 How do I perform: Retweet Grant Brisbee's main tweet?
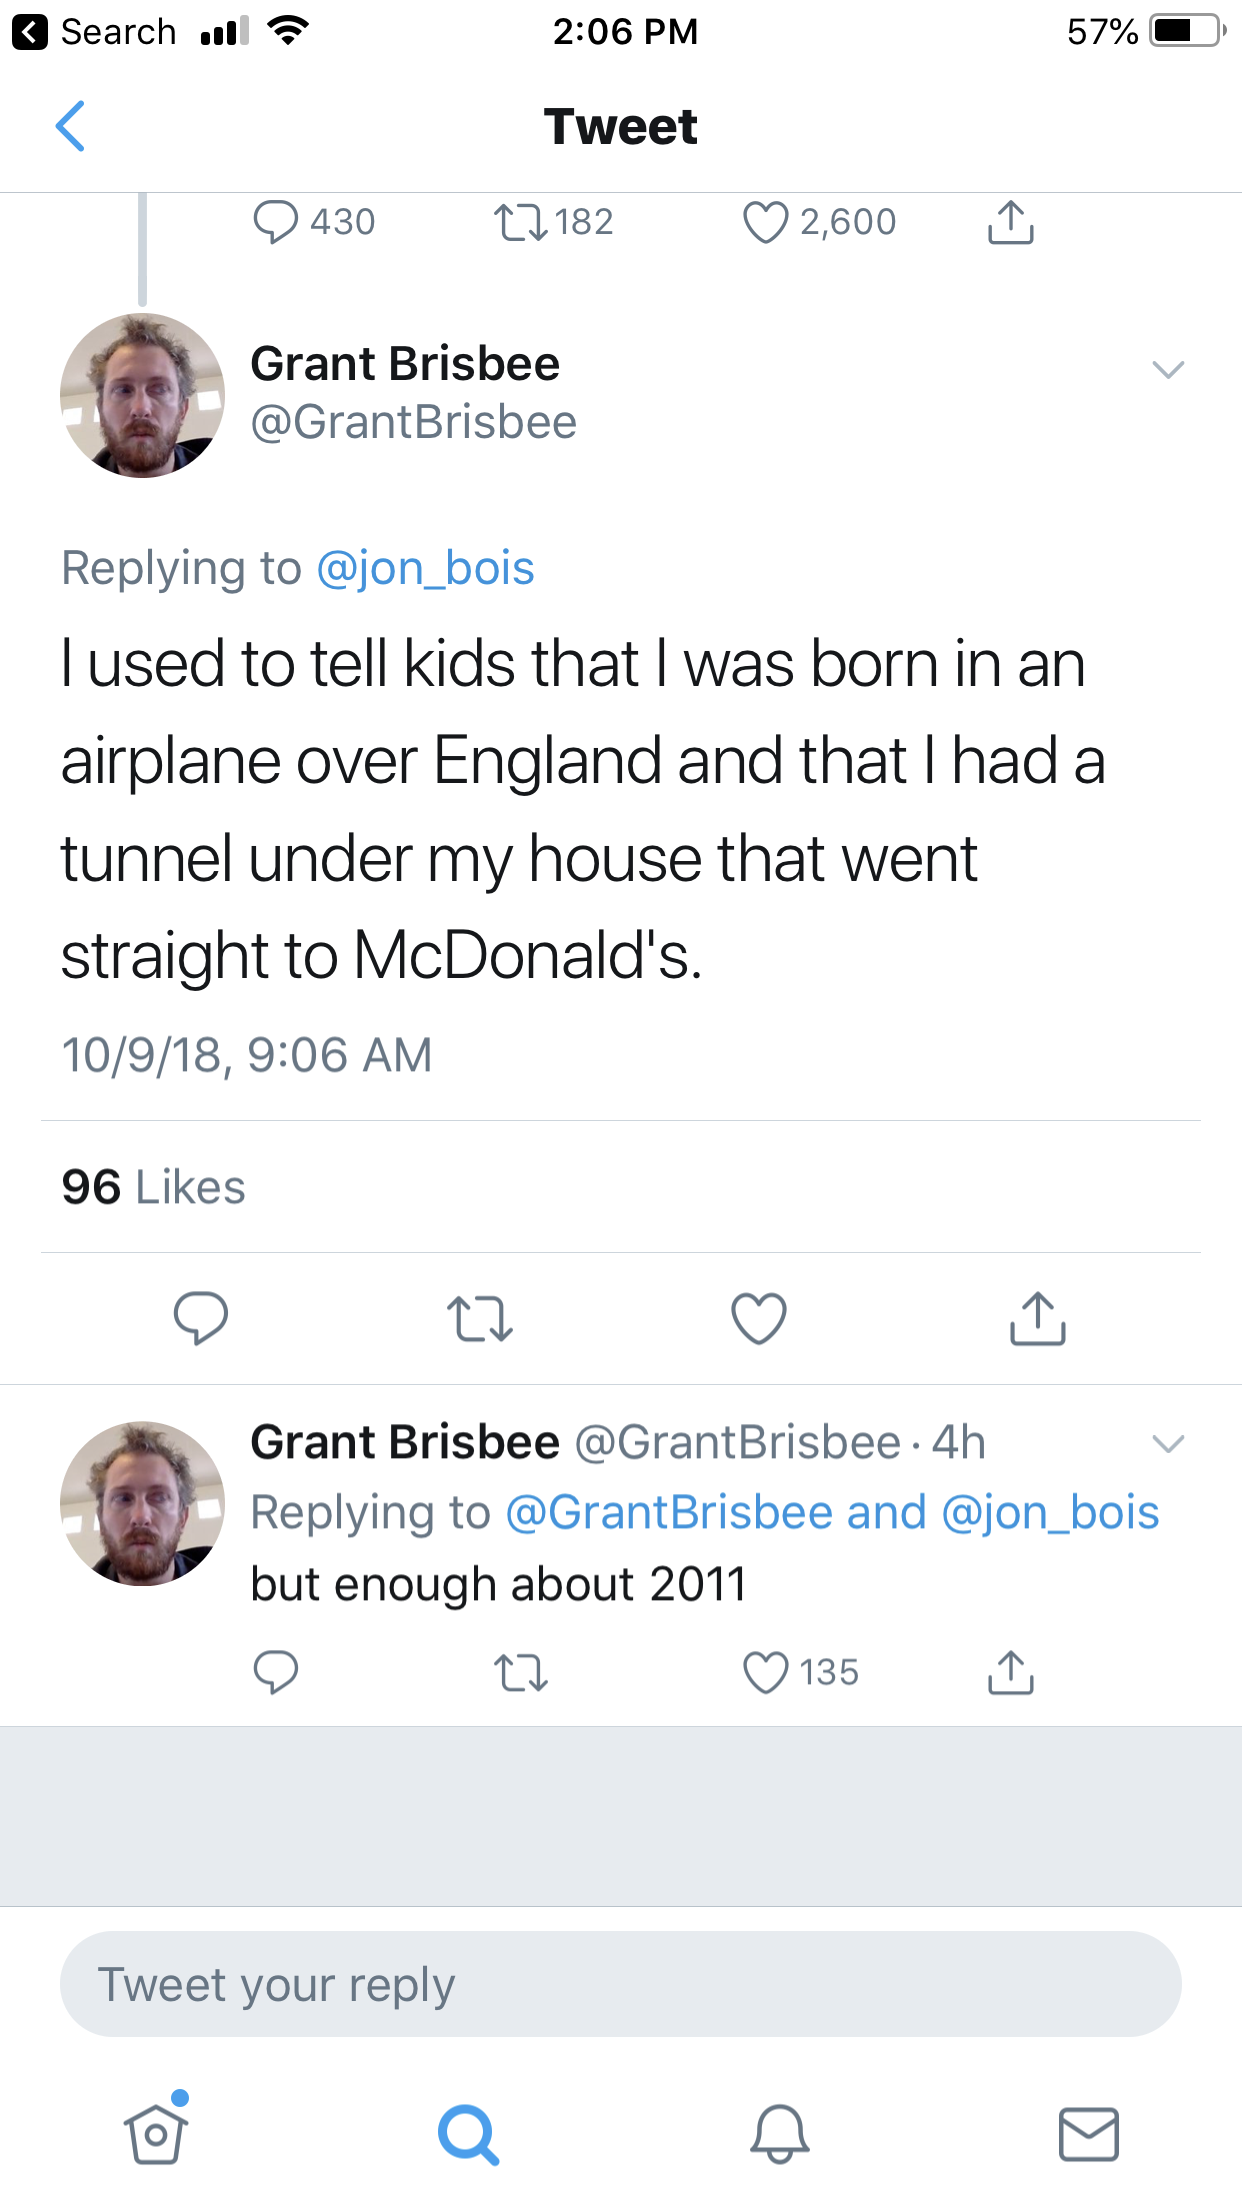pos(480,1317)
